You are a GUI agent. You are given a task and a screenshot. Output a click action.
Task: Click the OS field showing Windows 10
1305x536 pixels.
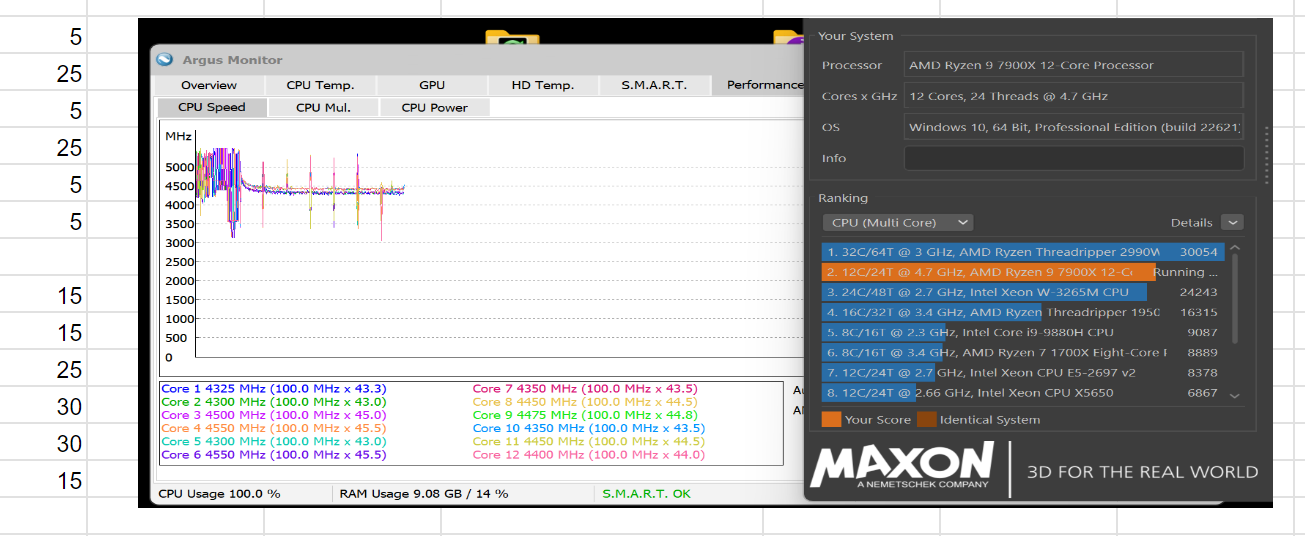point(1074,127)
